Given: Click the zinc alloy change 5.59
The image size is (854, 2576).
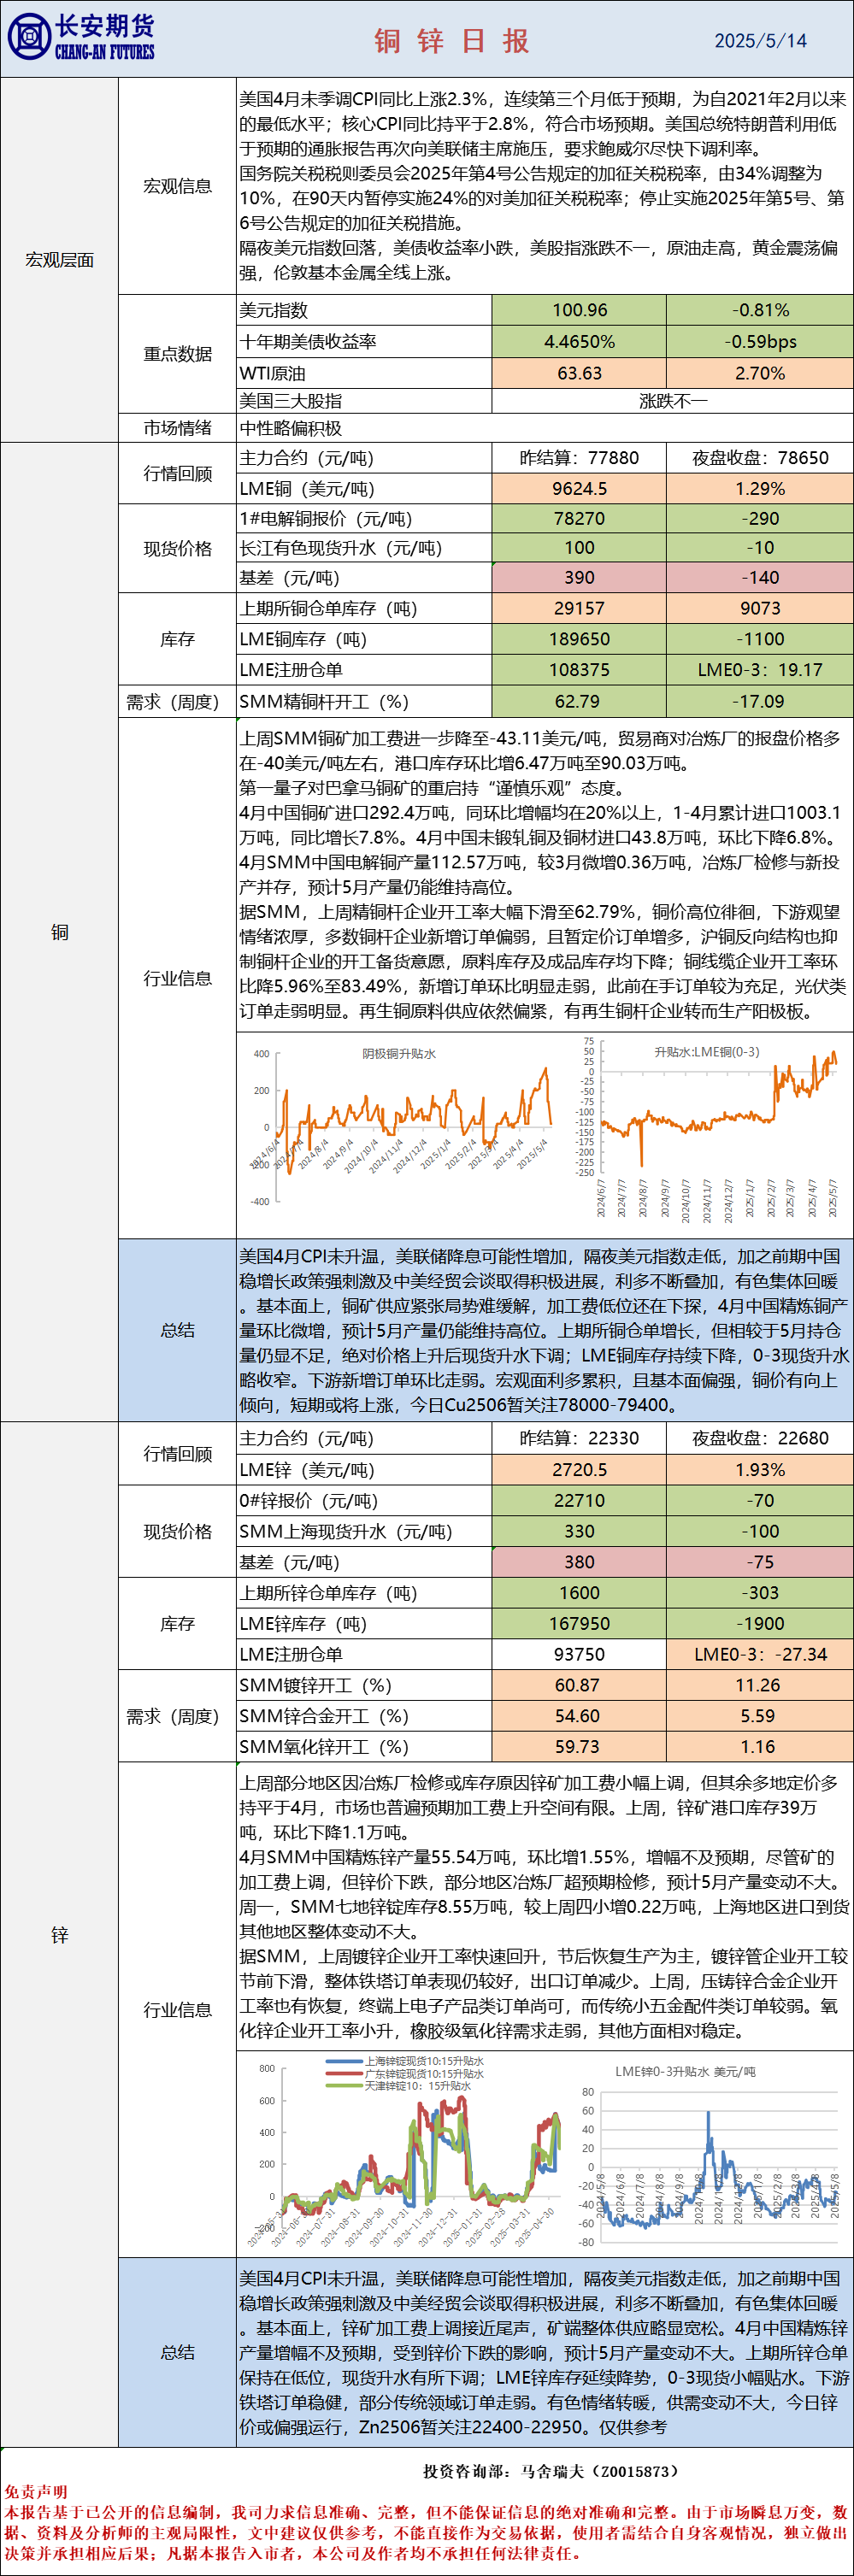Looking at the screenshot, I should tap(760, 1716).
